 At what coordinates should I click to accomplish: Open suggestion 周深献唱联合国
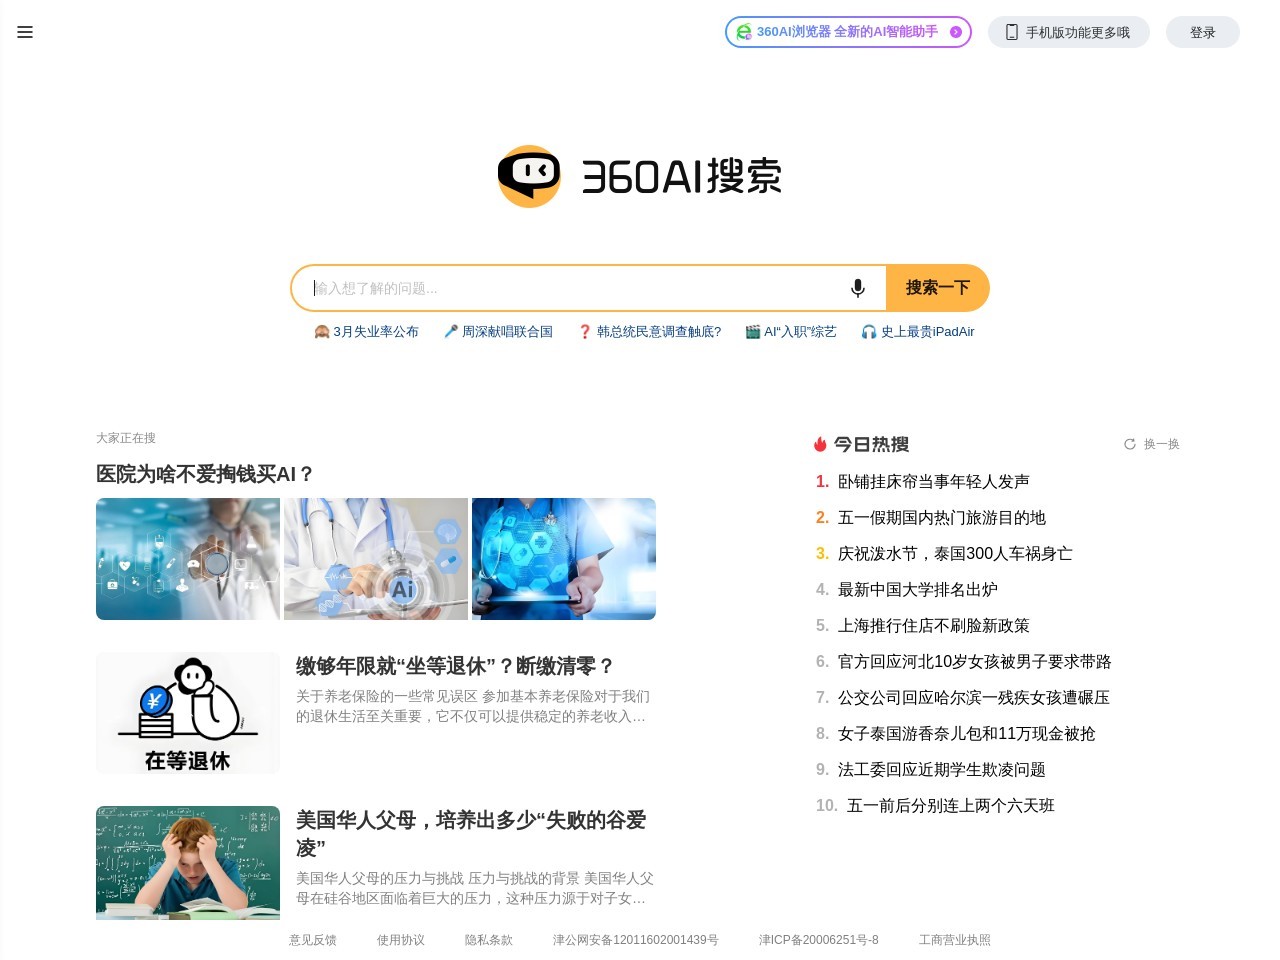coord(498,332)
